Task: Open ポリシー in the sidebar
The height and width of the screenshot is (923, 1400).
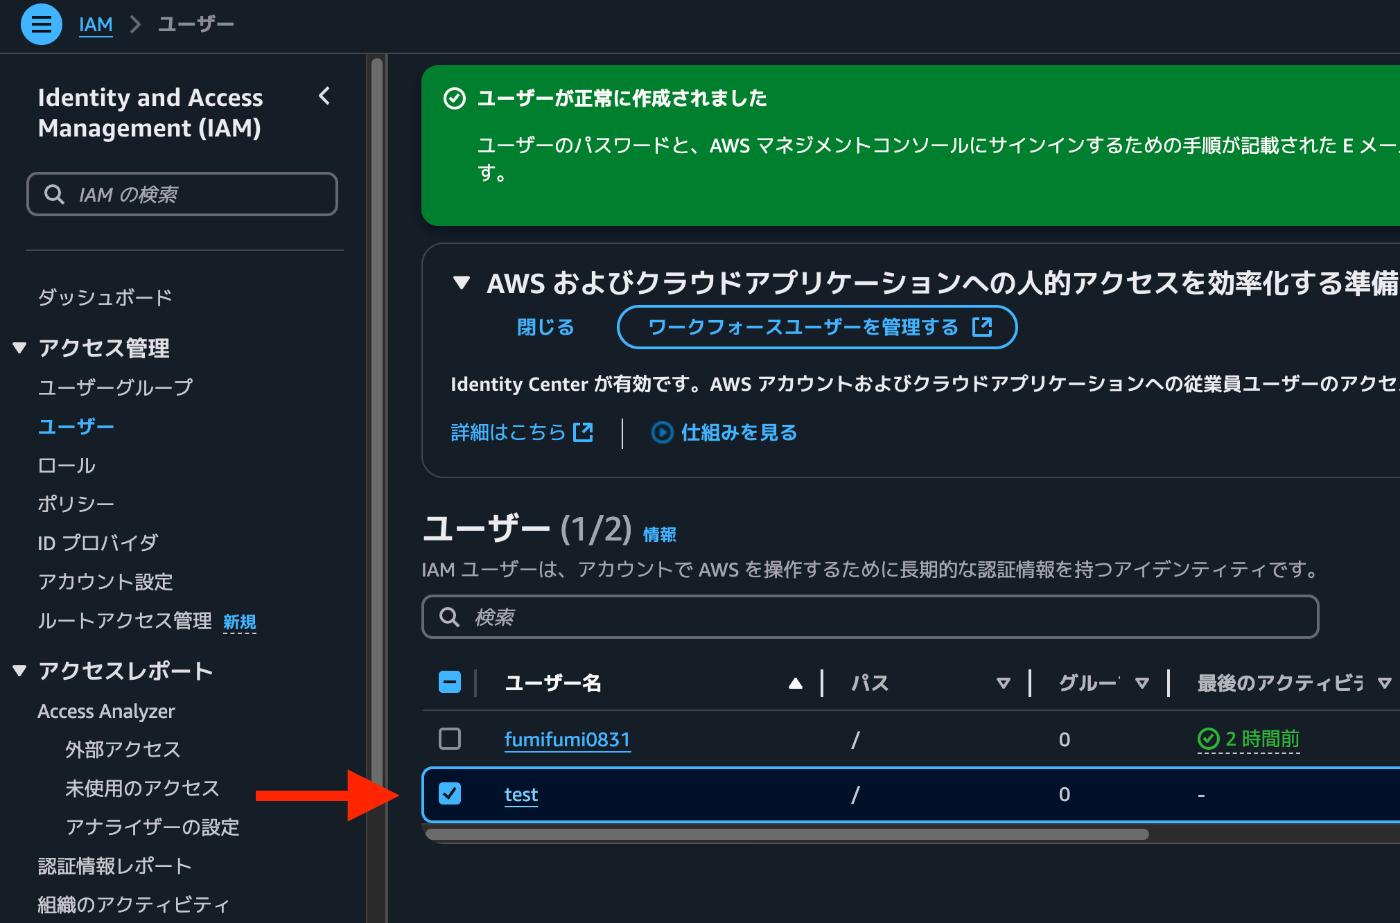Action: point(76,504)
